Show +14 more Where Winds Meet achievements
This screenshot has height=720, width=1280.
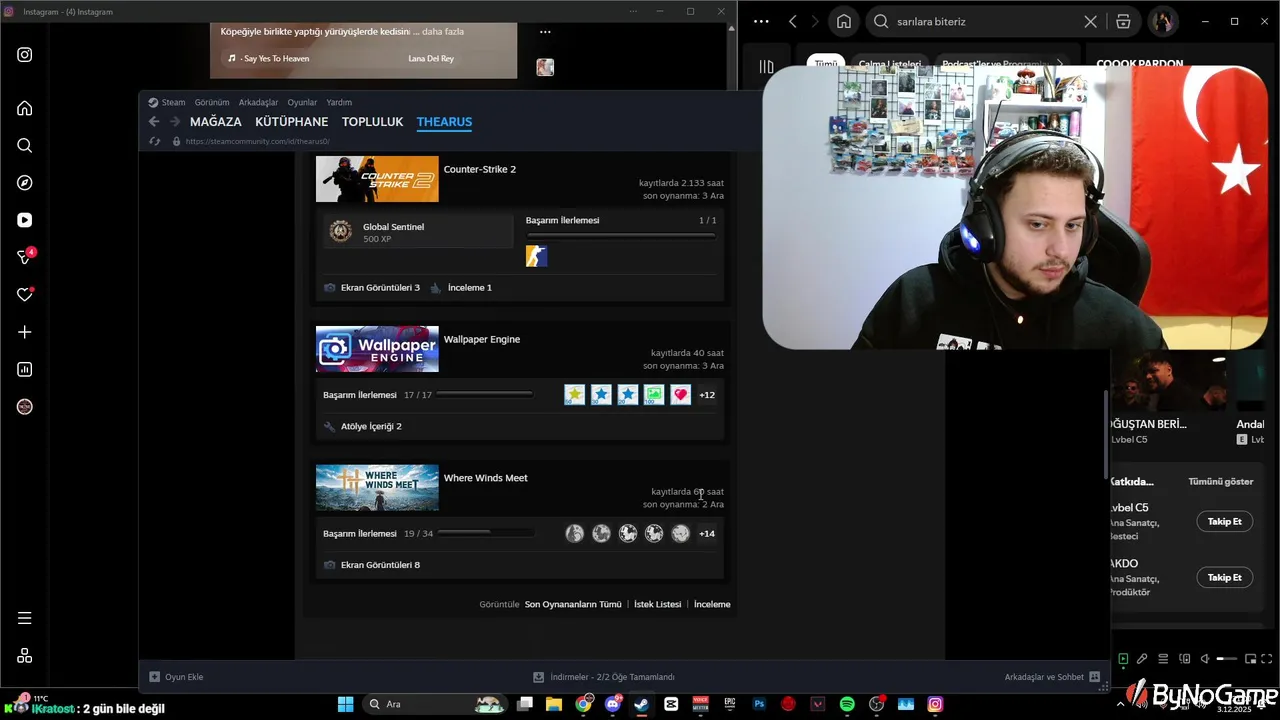(x=707, y=534)
